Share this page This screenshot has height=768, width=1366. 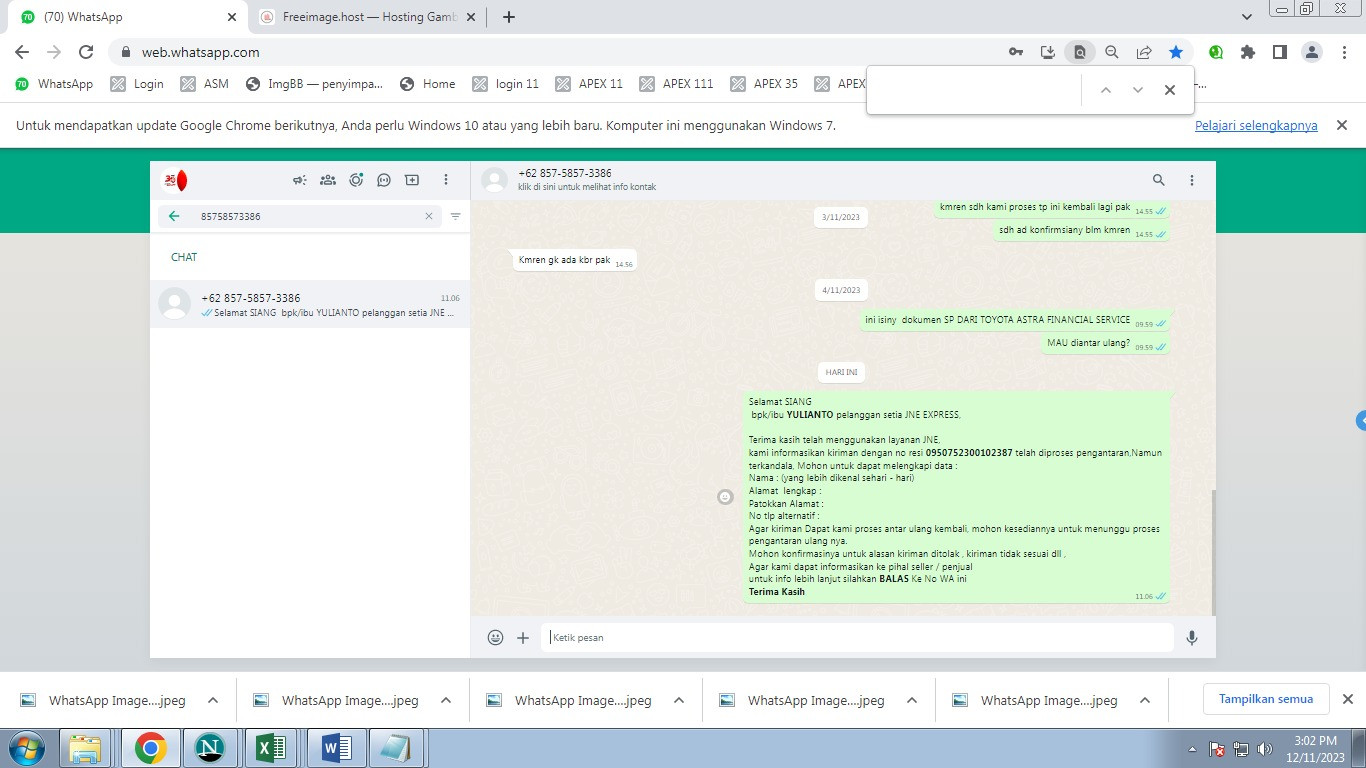click(x=1144, y=52)
